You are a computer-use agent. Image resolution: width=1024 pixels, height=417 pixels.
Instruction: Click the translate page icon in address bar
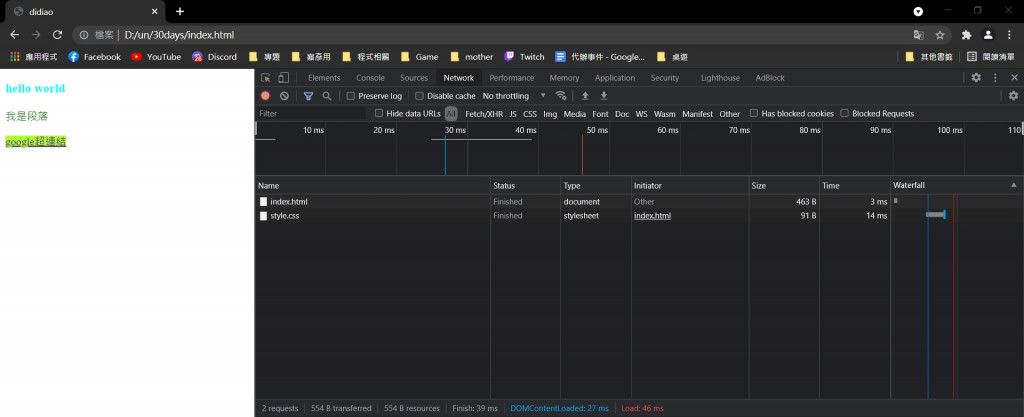coord(918,35)
